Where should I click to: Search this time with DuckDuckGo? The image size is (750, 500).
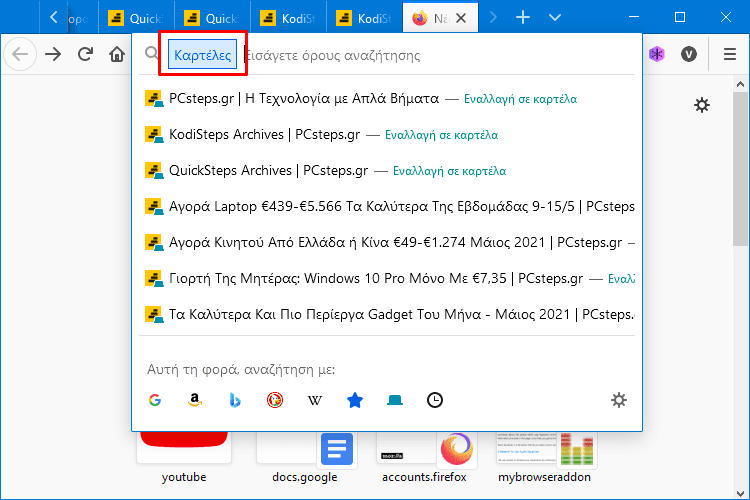coord(275,400)
